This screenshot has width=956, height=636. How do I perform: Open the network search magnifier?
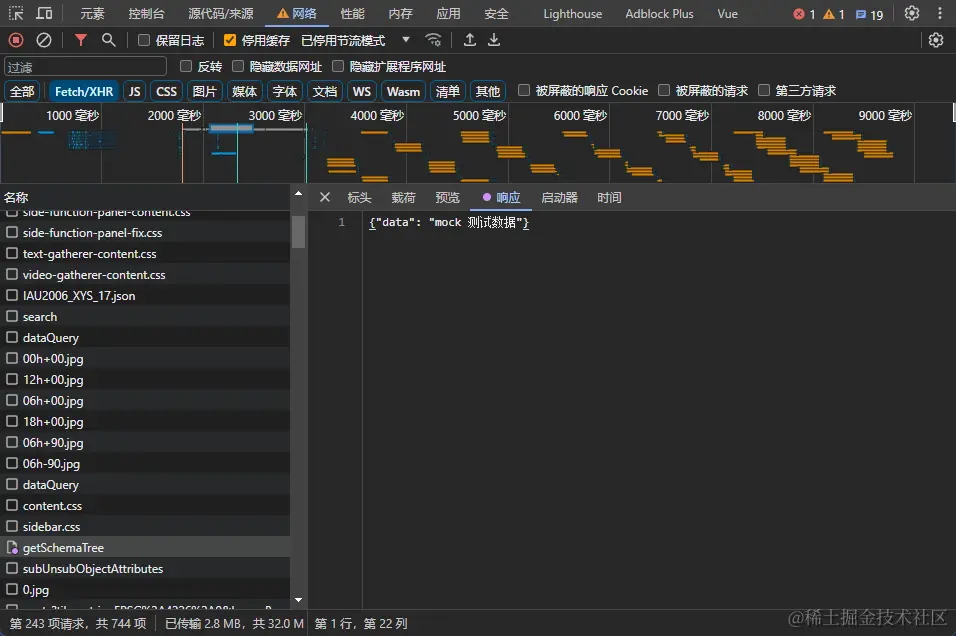(108, 40)
